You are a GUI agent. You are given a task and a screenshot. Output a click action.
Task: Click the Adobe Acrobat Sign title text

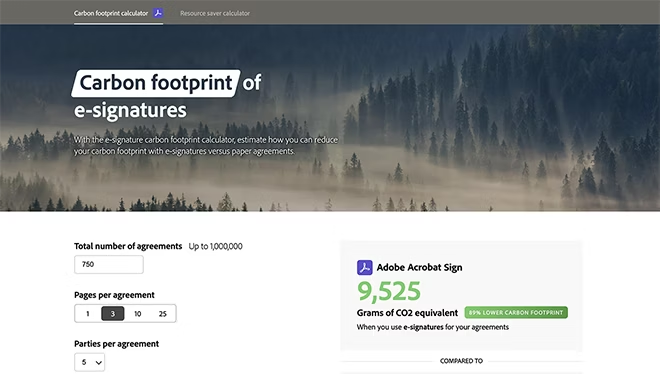[x=419, y=268]
